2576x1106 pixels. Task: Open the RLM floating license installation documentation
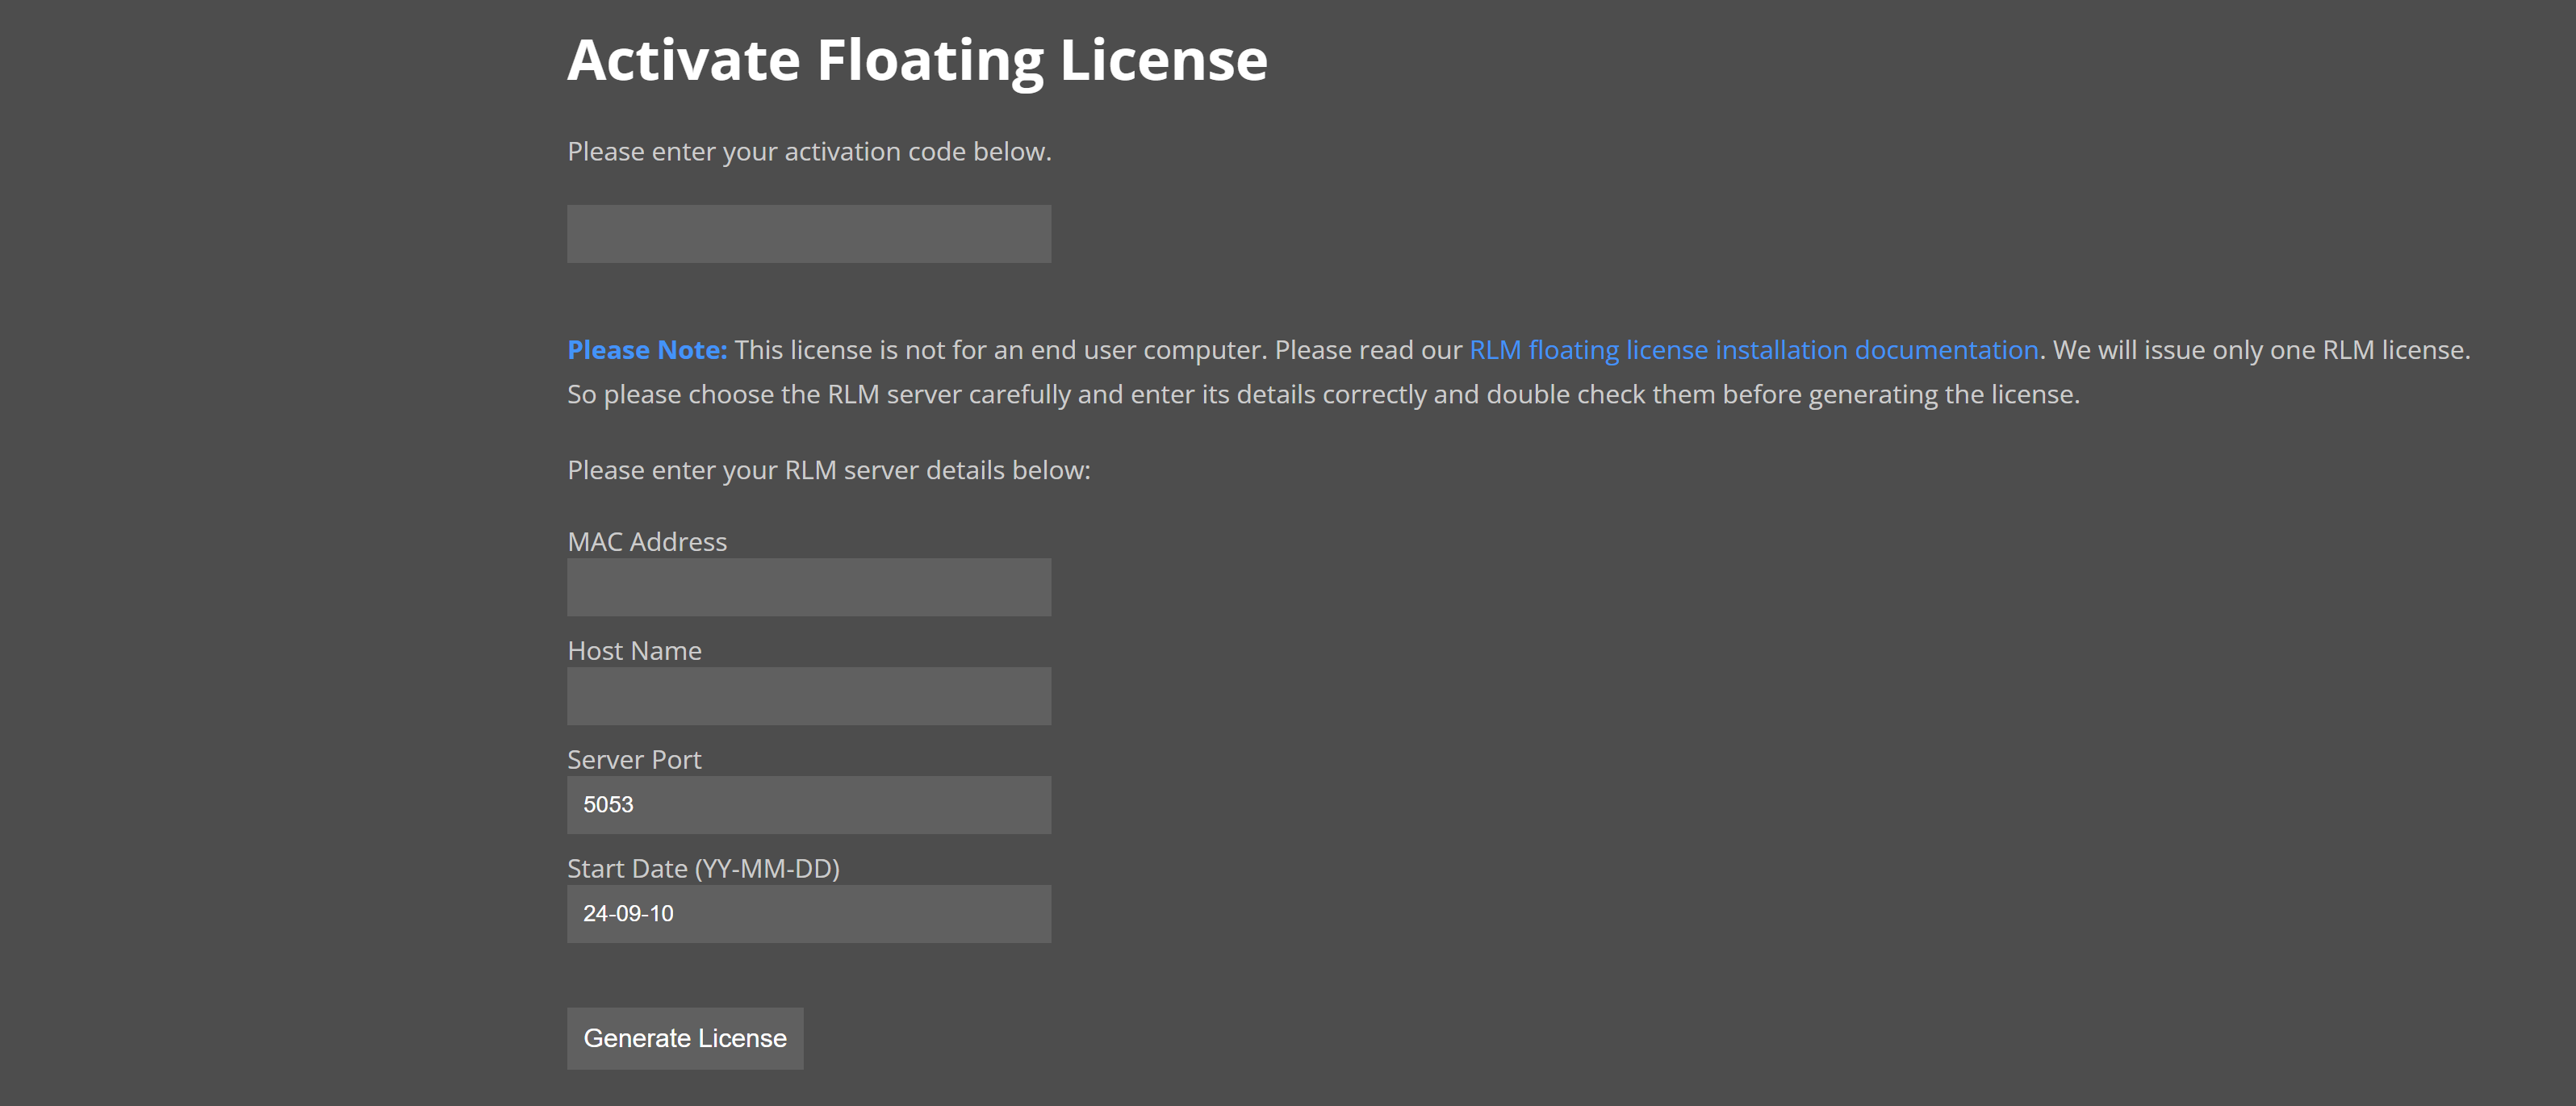pyautogui.click(x=1753, y=350)
